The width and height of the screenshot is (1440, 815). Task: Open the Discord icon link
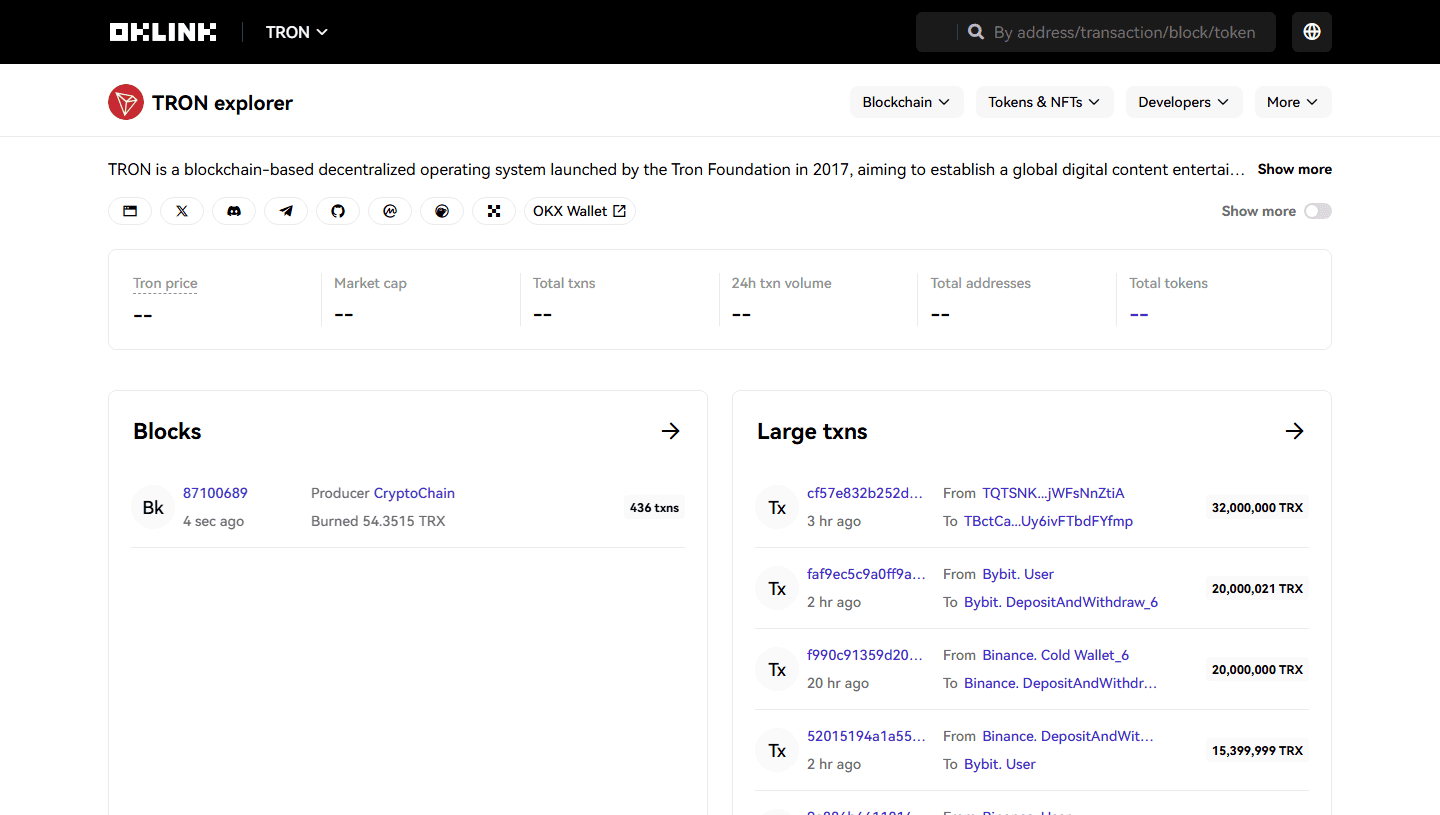(234, 211)
